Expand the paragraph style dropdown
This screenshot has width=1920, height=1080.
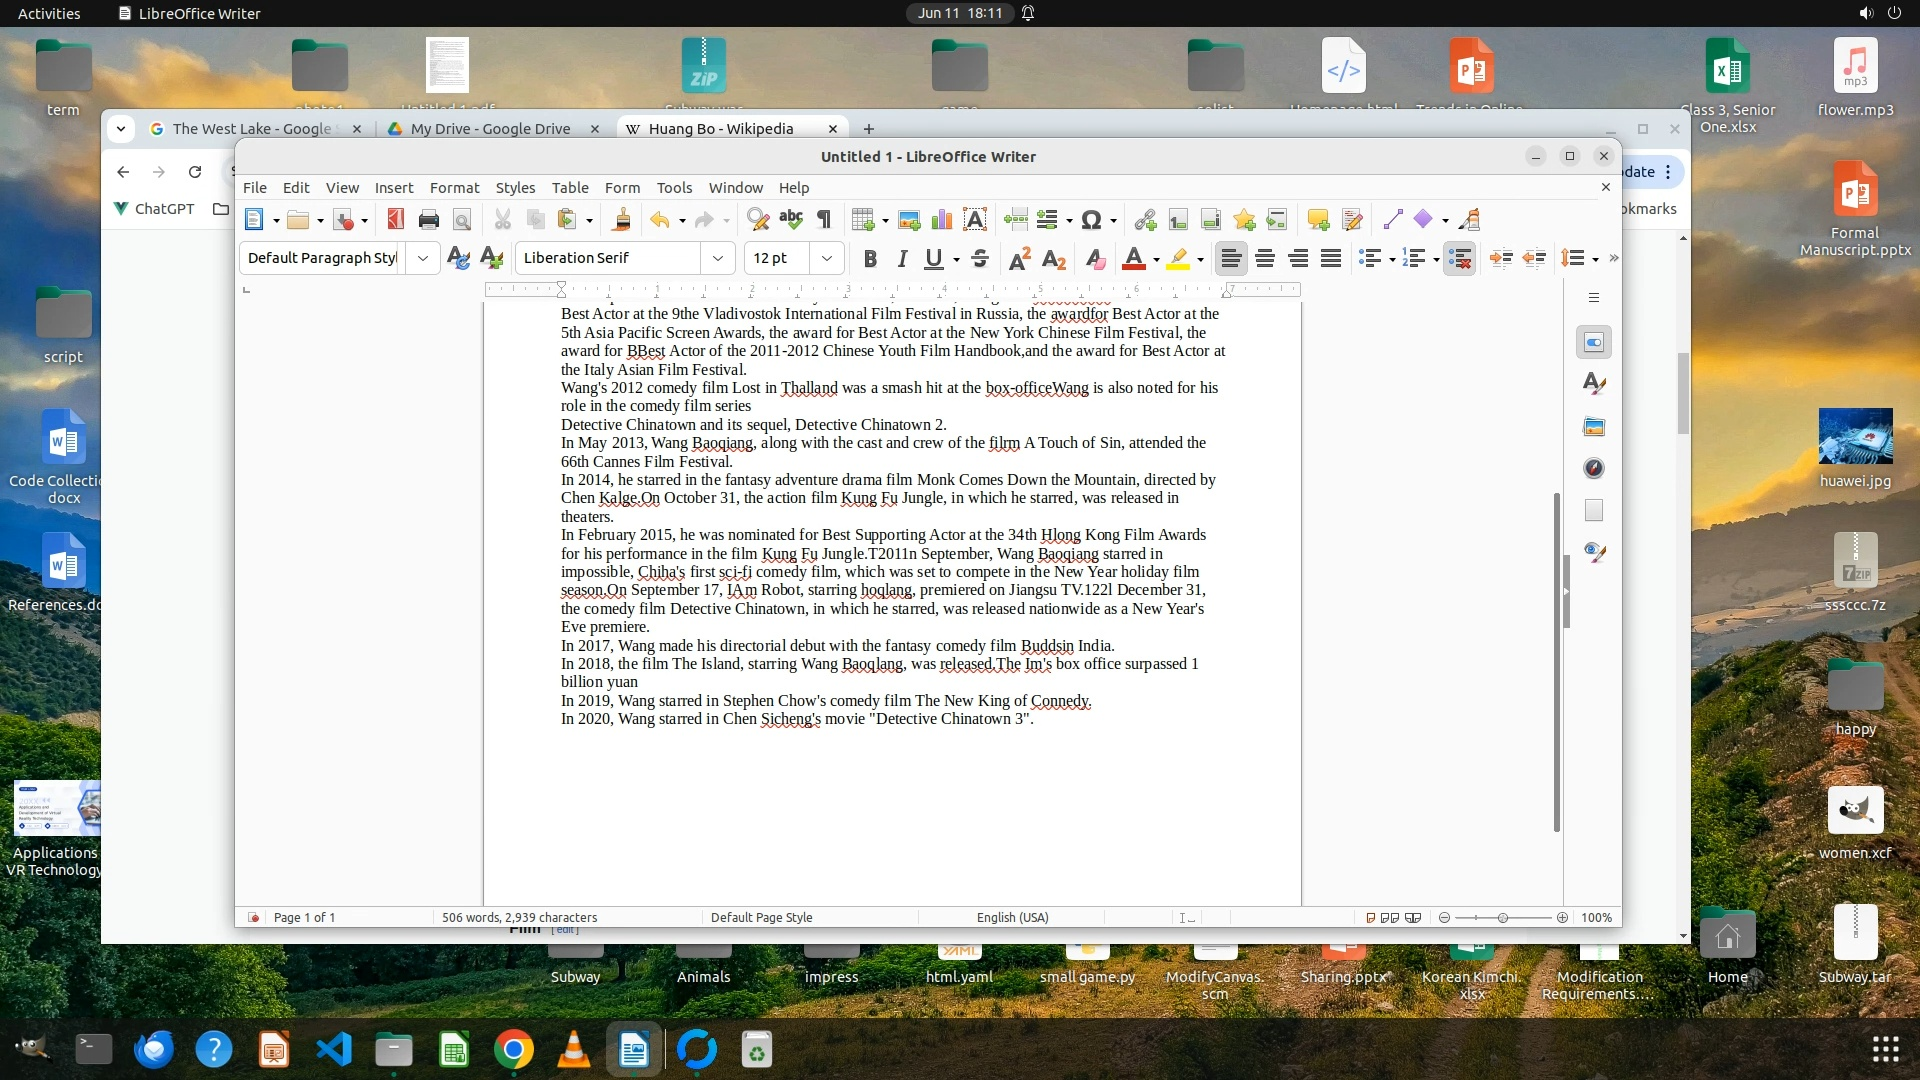422,258
